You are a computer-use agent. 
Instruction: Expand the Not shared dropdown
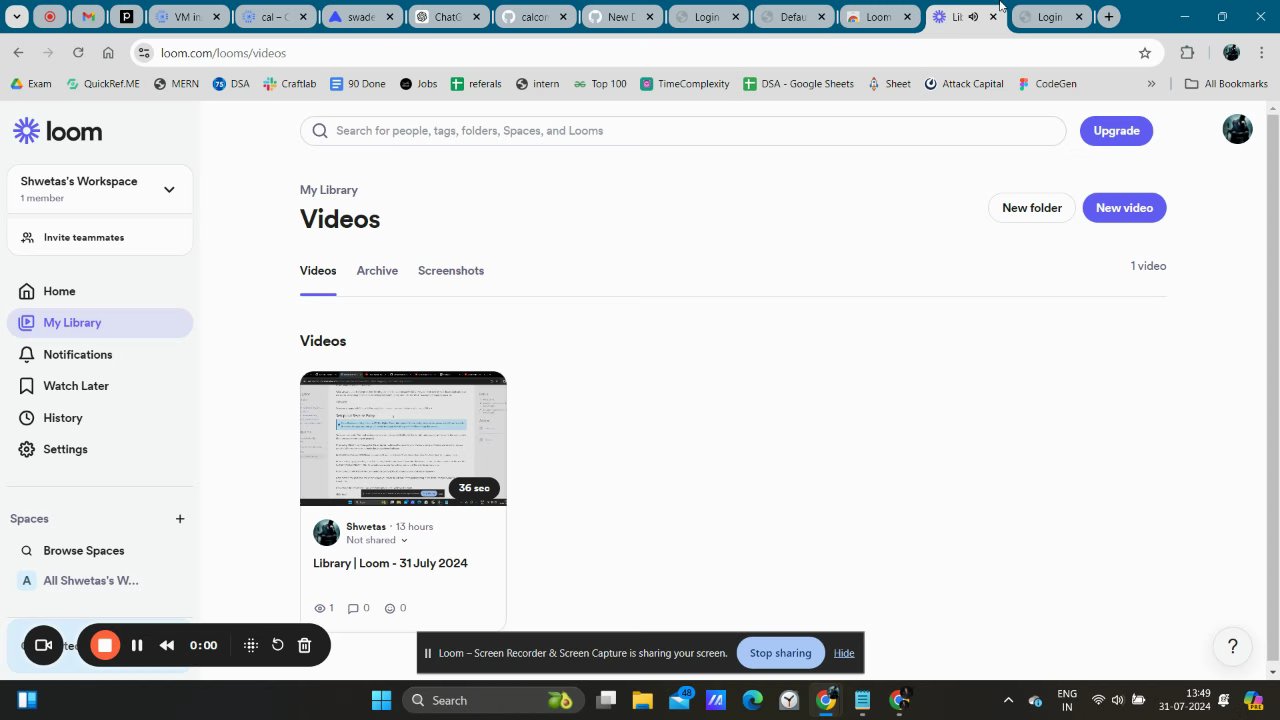click(x=377, y=540)
